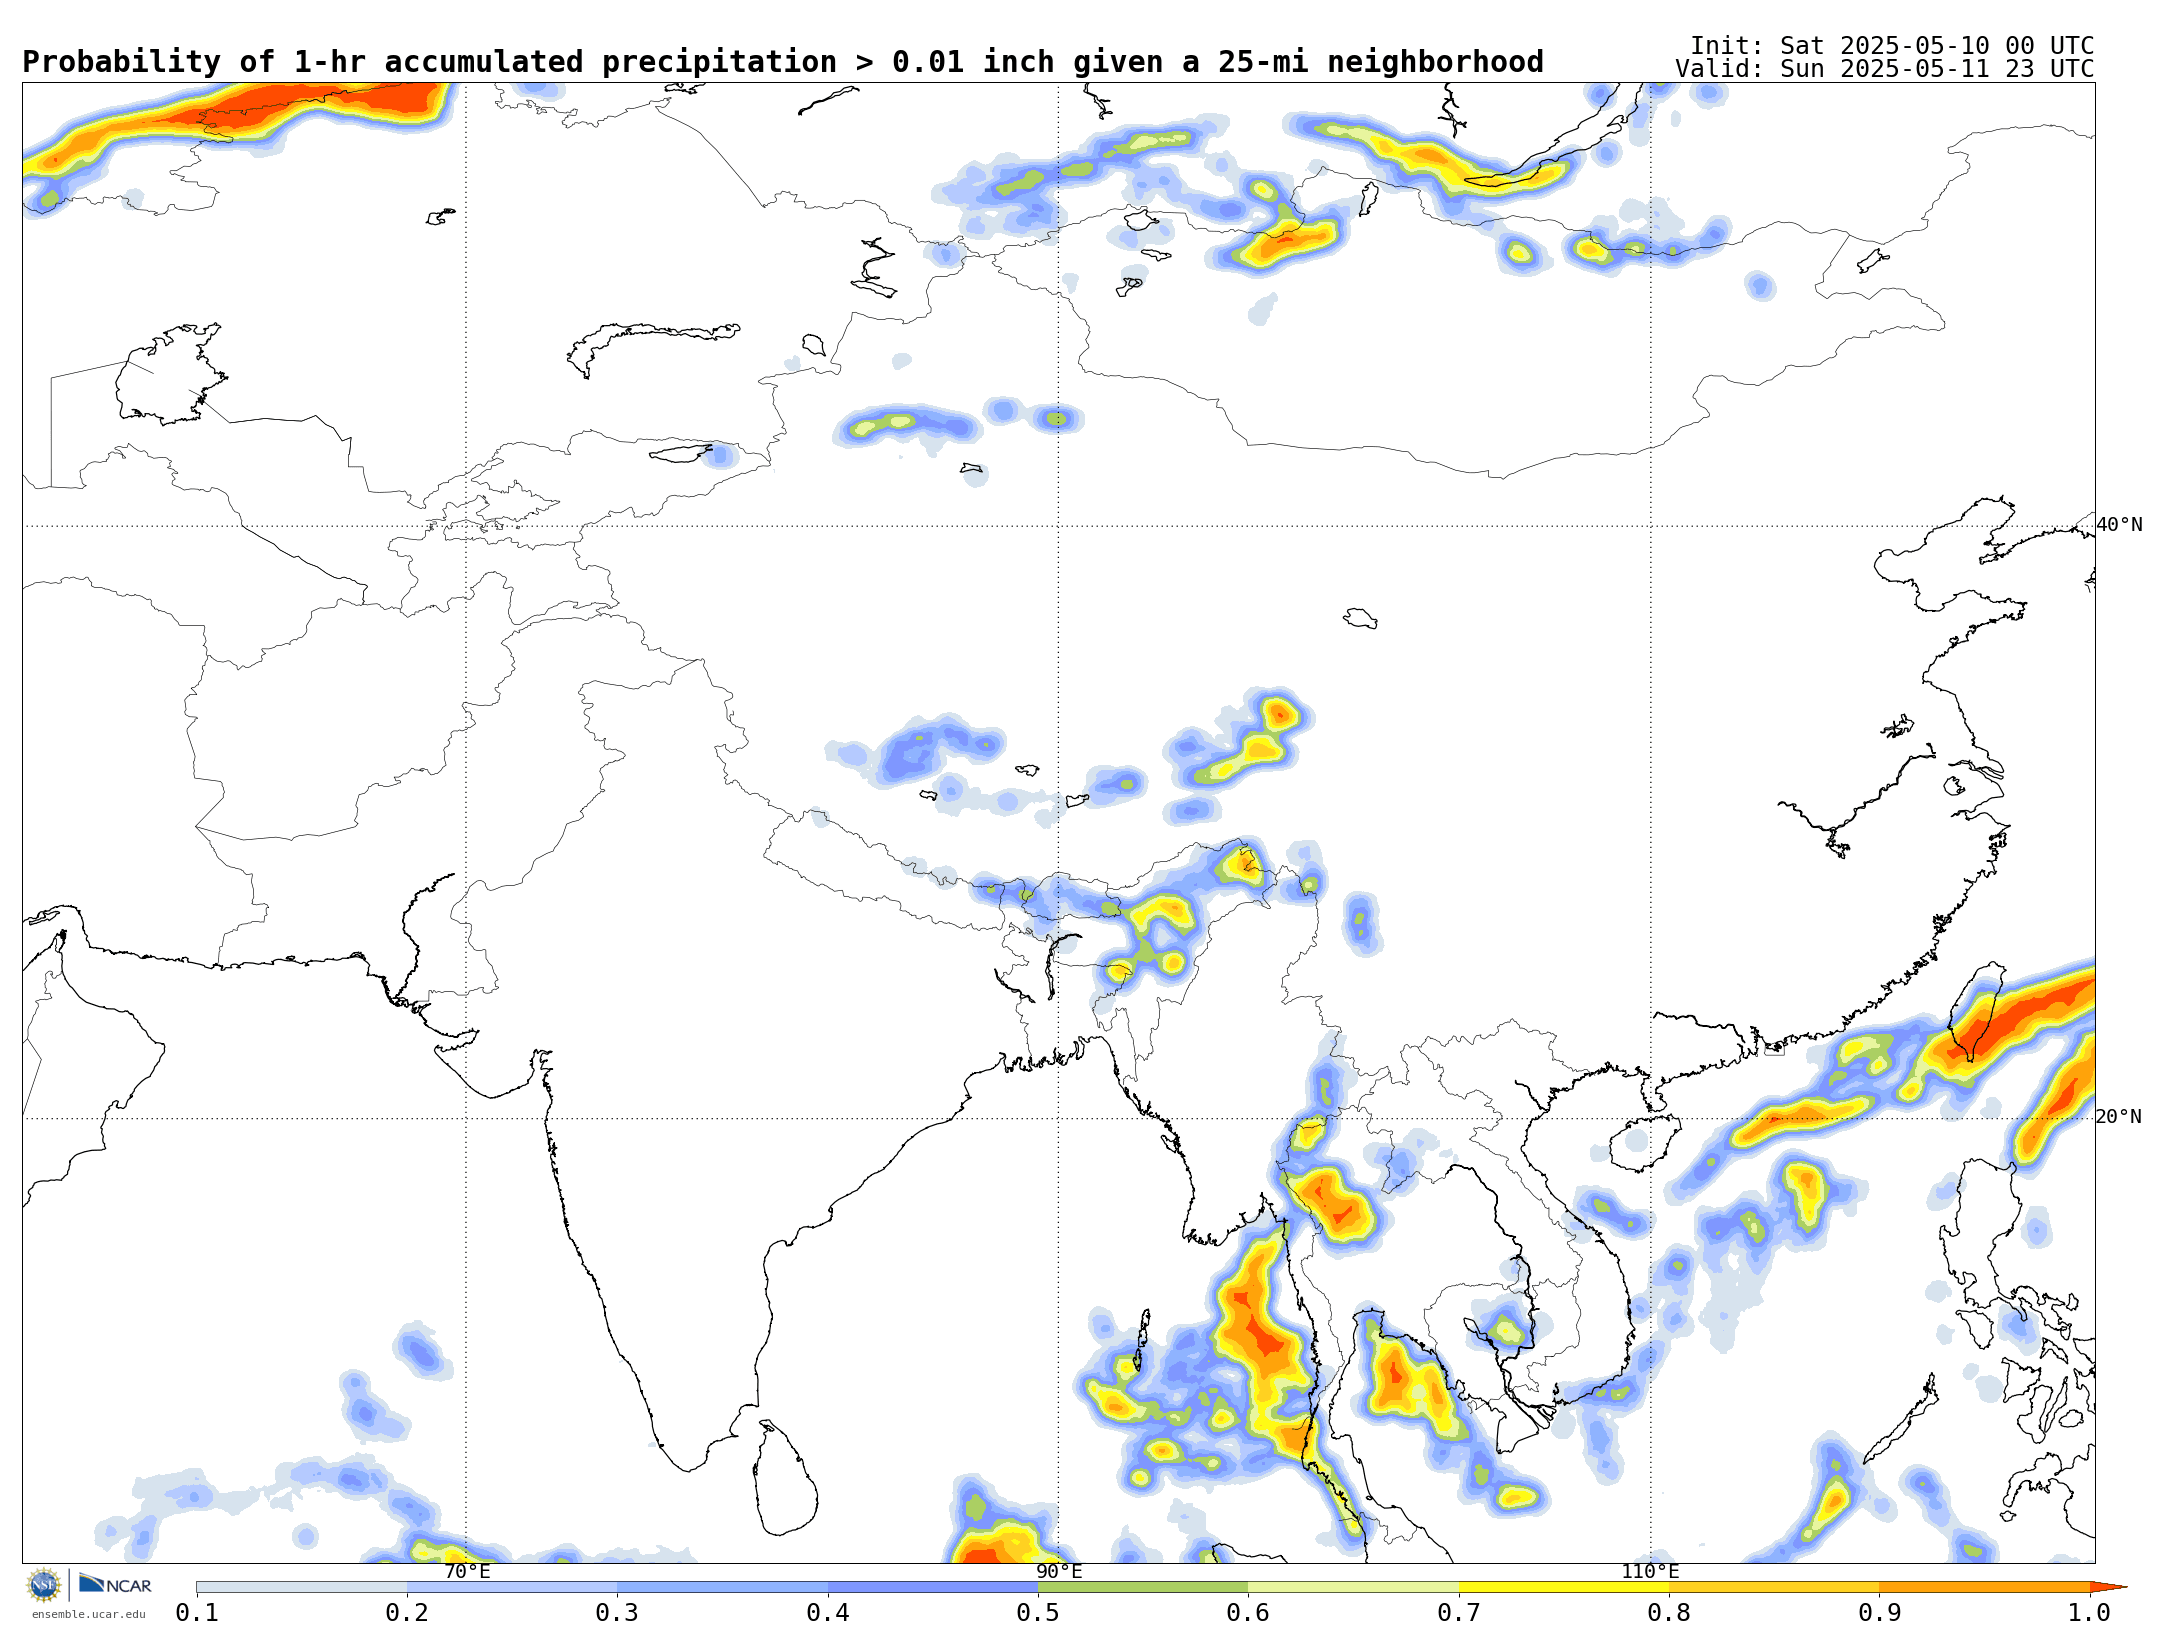Click the 1.0 colorbar tick label
This screenshot has height=1626, width=2160.
click(x=2089, y=1612)
